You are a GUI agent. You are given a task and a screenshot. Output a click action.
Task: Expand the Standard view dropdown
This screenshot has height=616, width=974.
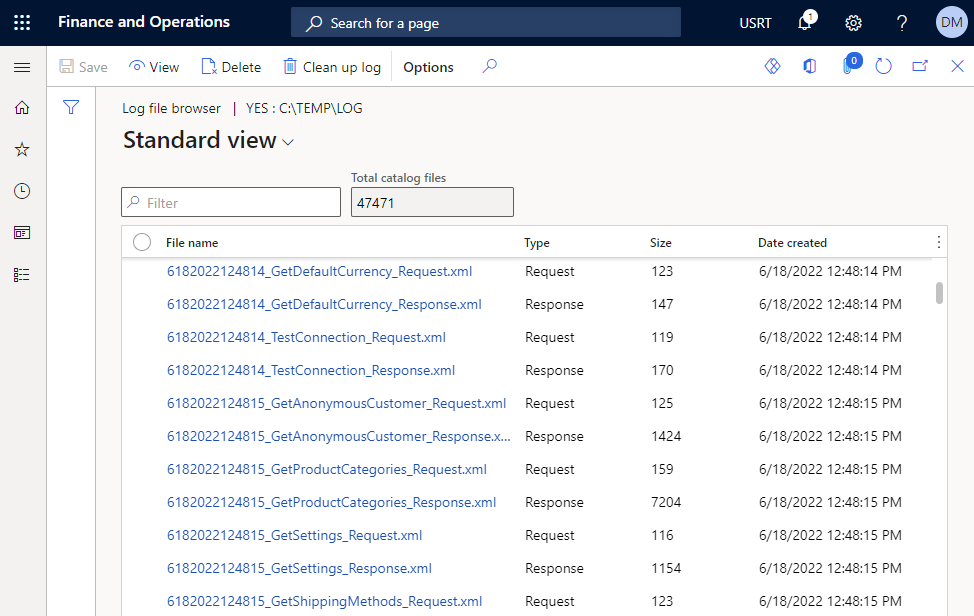click(288, 142)
